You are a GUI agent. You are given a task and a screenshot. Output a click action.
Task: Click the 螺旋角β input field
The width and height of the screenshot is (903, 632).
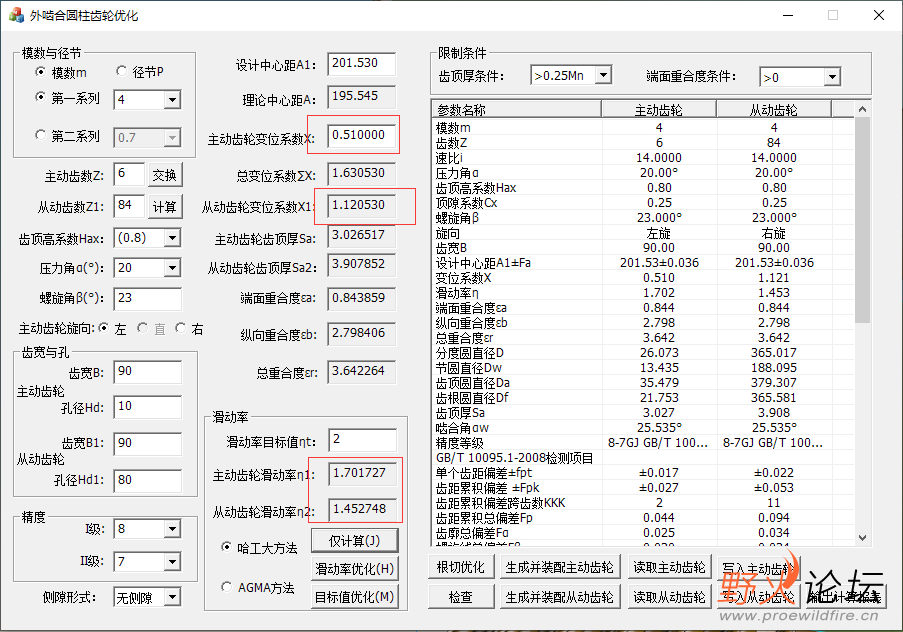tap(147, 298)
